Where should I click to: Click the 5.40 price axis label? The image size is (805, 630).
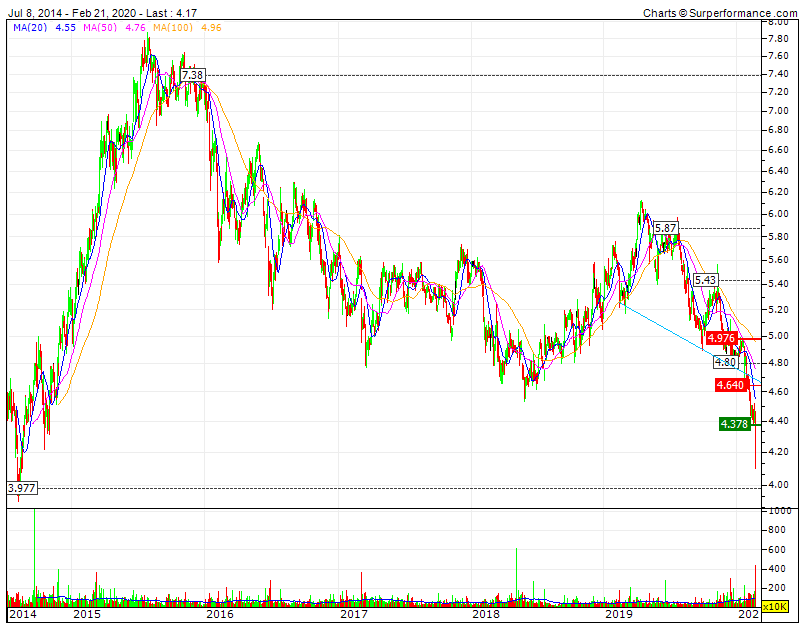point(778,284)
